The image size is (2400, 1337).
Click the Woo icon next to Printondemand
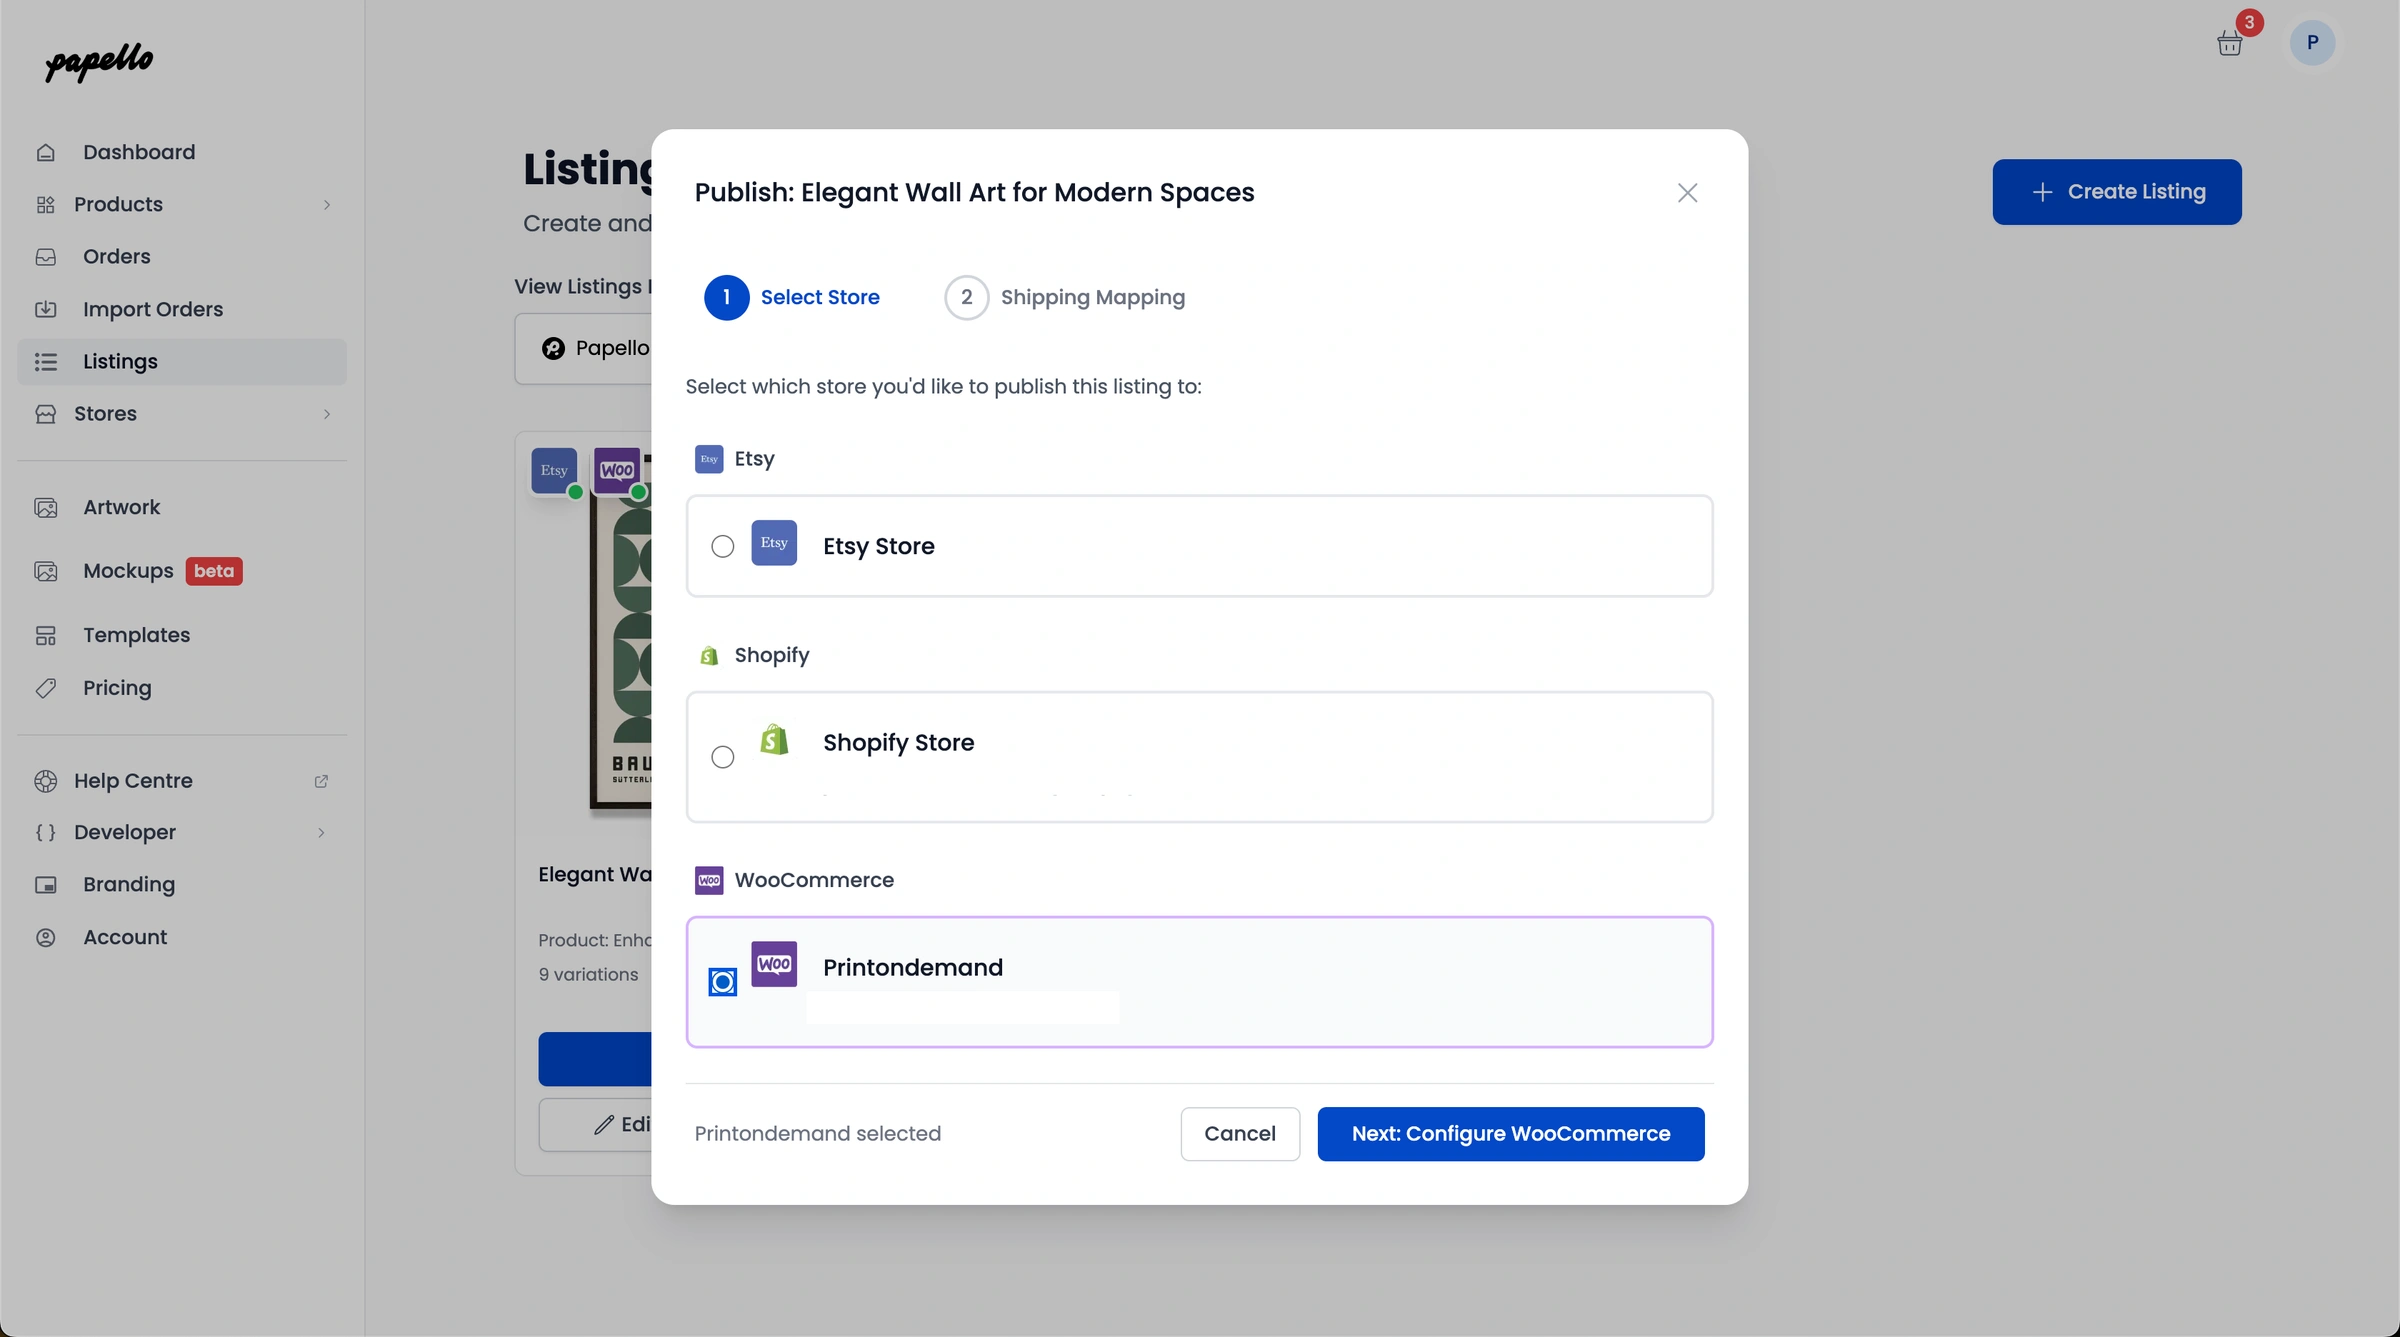pyautogui.click(x=773, y=964)
